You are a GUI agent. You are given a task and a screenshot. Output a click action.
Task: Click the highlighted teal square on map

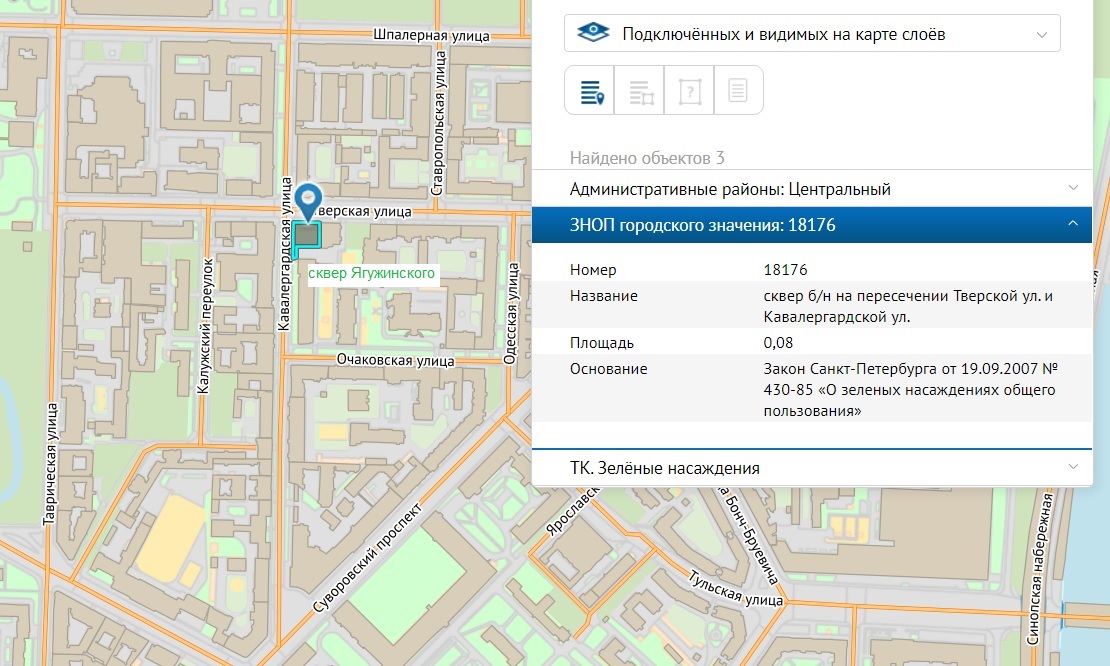307,236
